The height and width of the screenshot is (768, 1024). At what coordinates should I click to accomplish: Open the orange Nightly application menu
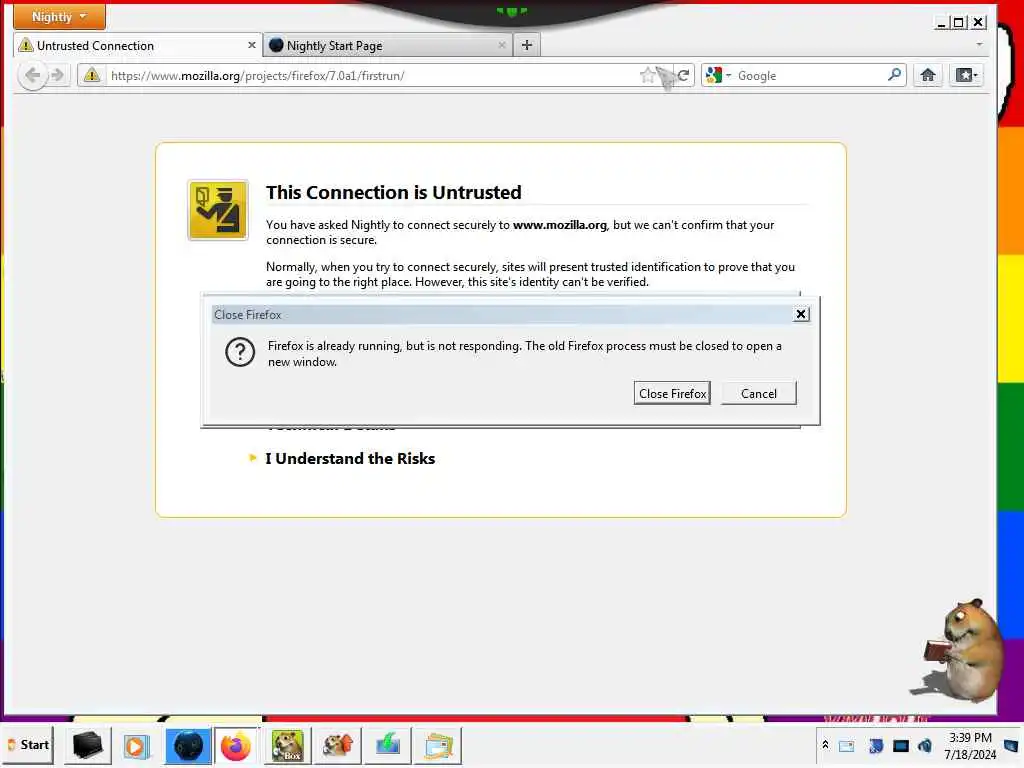click(59, 16)
